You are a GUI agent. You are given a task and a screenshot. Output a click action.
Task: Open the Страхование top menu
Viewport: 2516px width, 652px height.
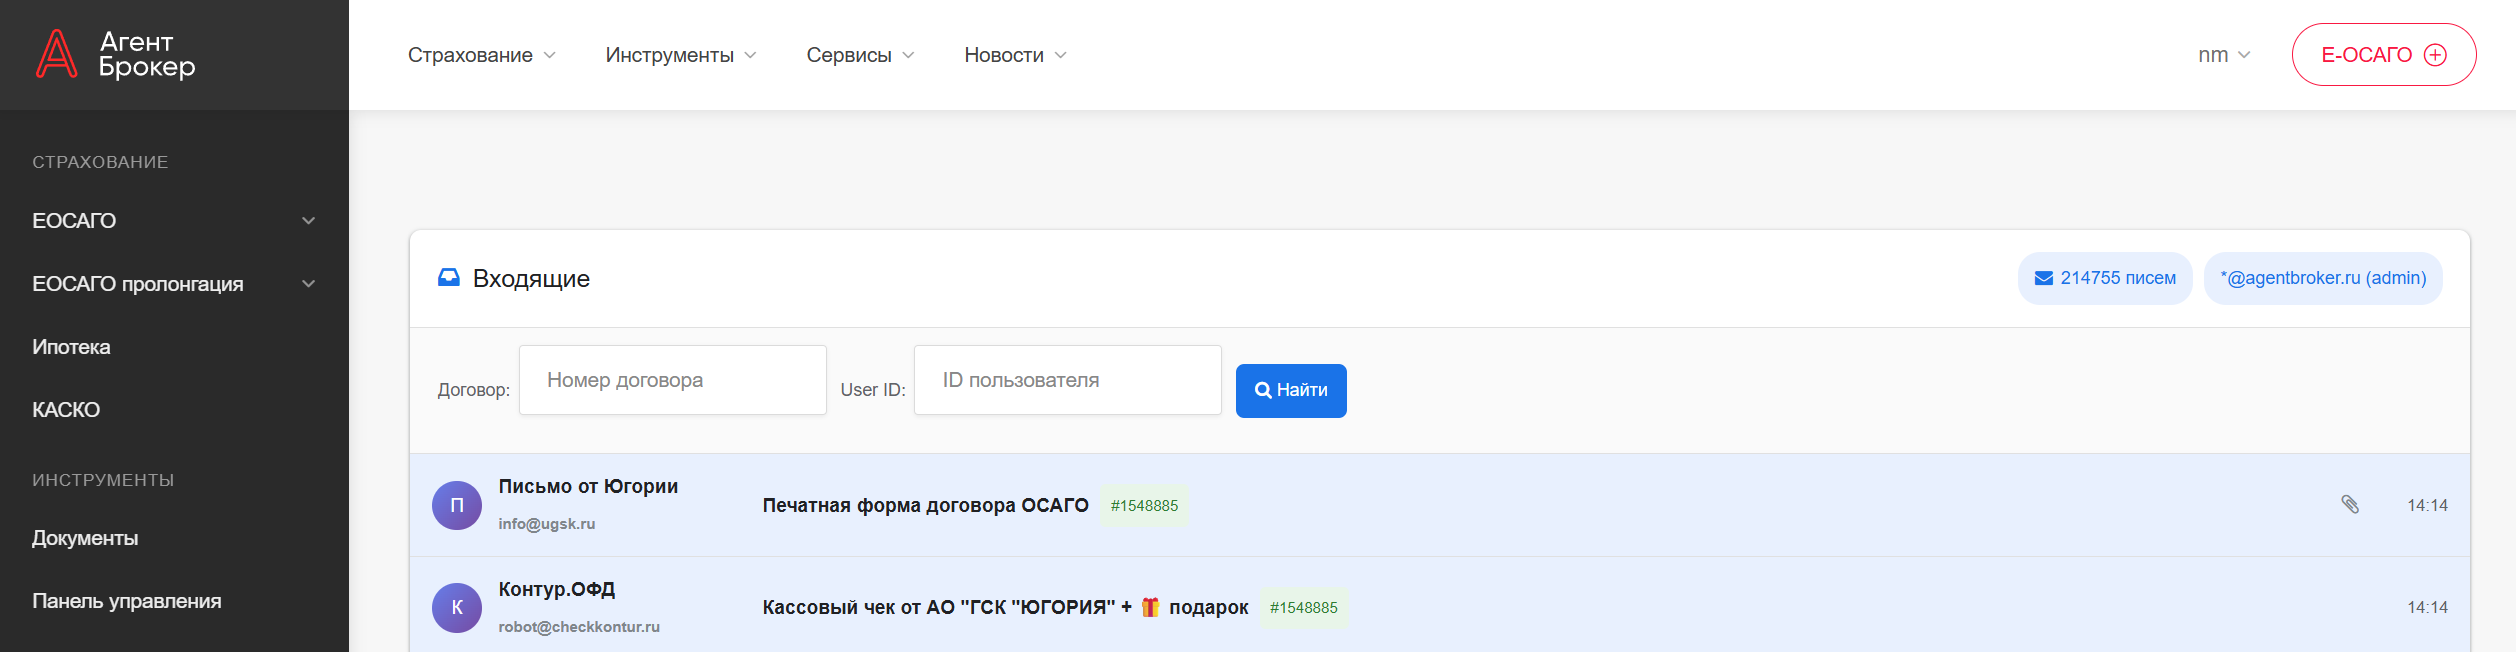(481, 55)
